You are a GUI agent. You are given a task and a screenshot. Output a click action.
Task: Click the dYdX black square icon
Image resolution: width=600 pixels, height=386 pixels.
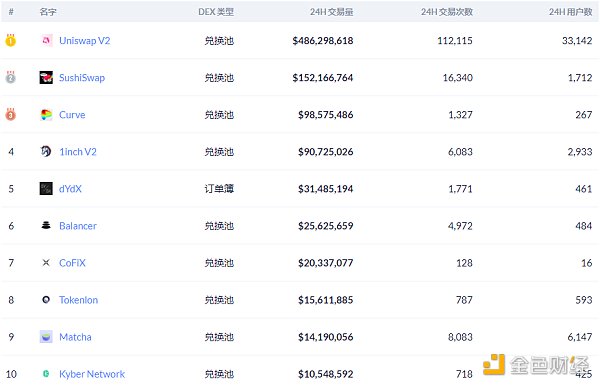pos(46,189)
